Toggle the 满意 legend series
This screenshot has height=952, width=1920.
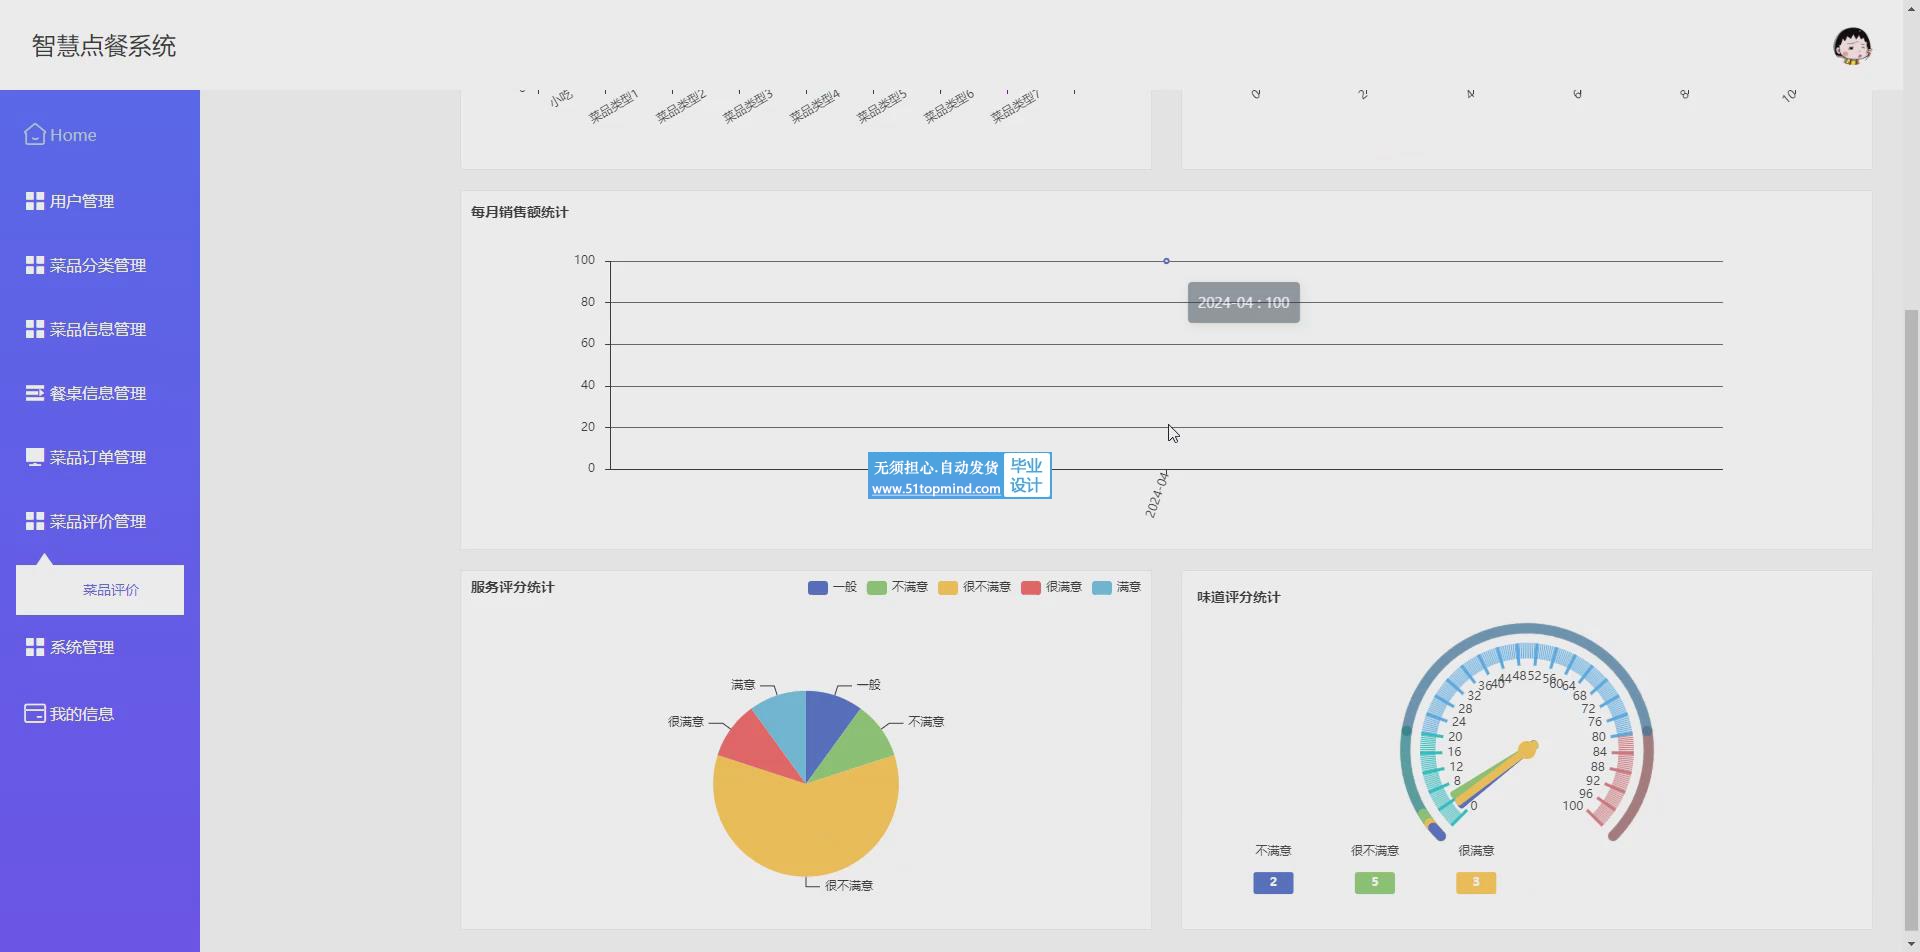point(1116,587)
